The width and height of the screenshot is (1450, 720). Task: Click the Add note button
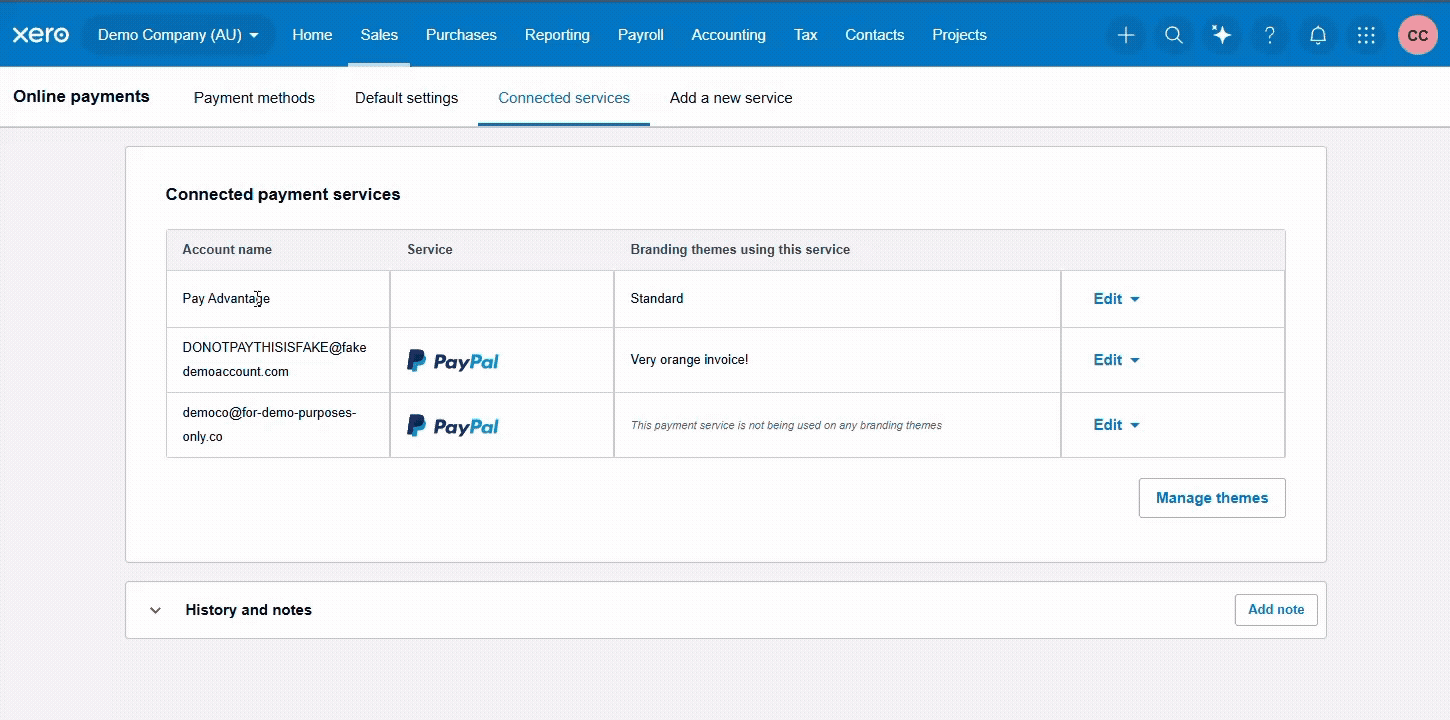coord(1275,610)
